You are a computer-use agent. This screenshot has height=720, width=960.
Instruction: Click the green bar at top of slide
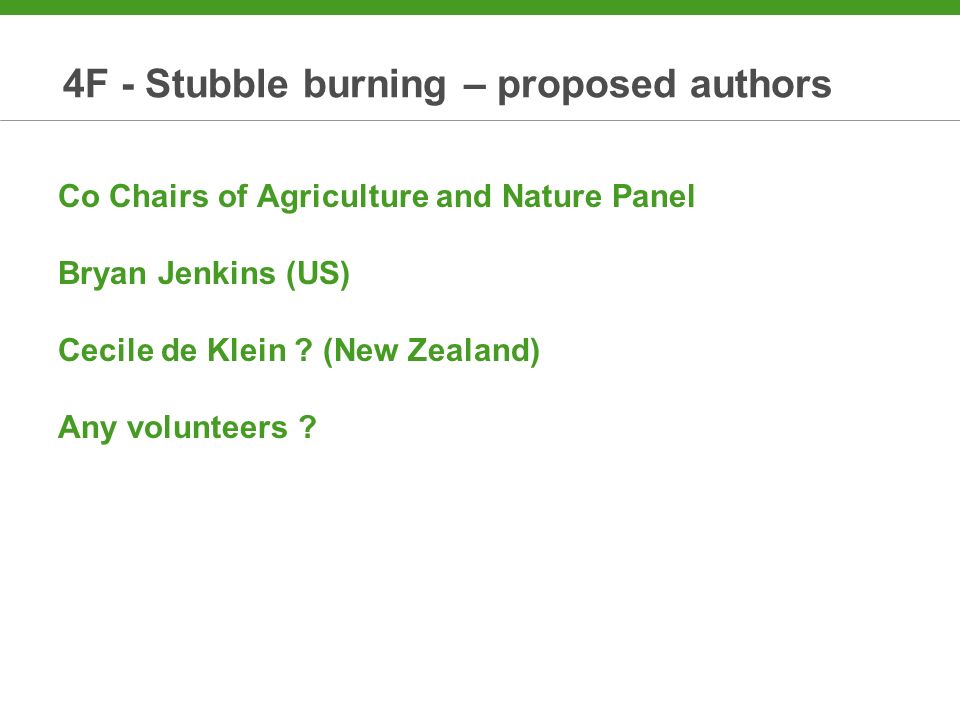coord(480,7)
